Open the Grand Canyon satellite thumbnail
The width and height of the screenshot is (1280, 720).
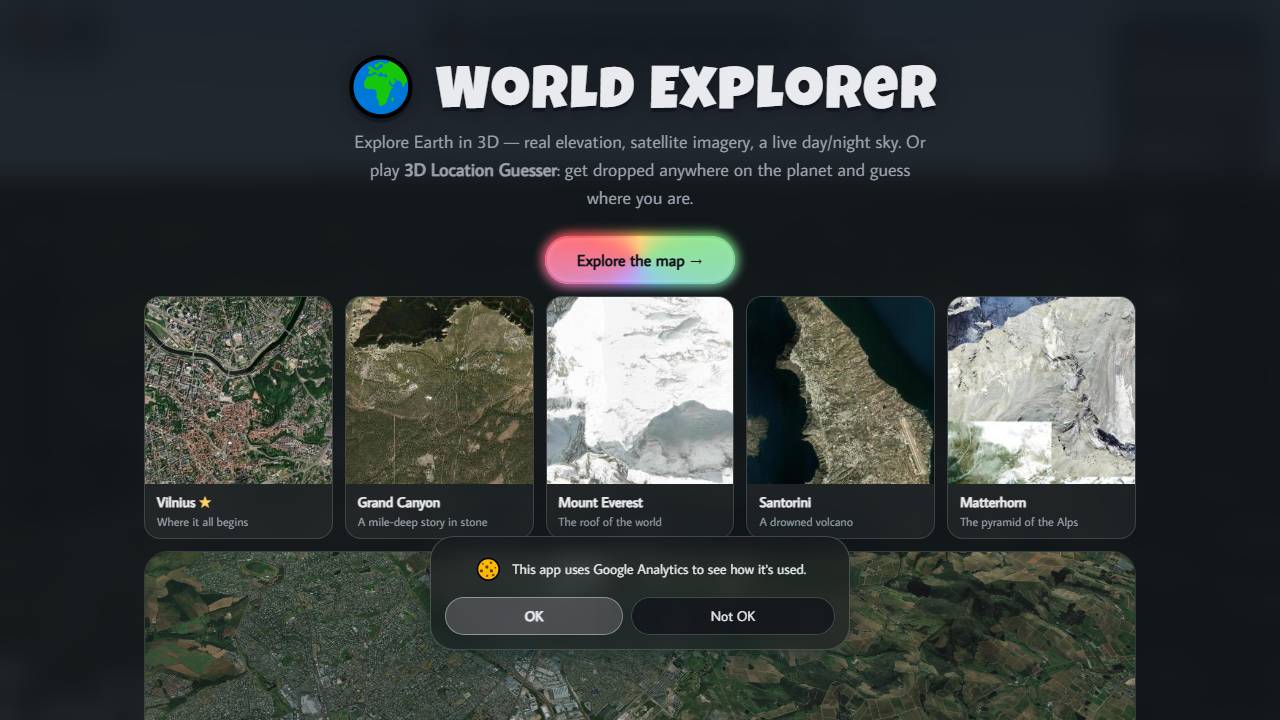(x=439, y=390)
